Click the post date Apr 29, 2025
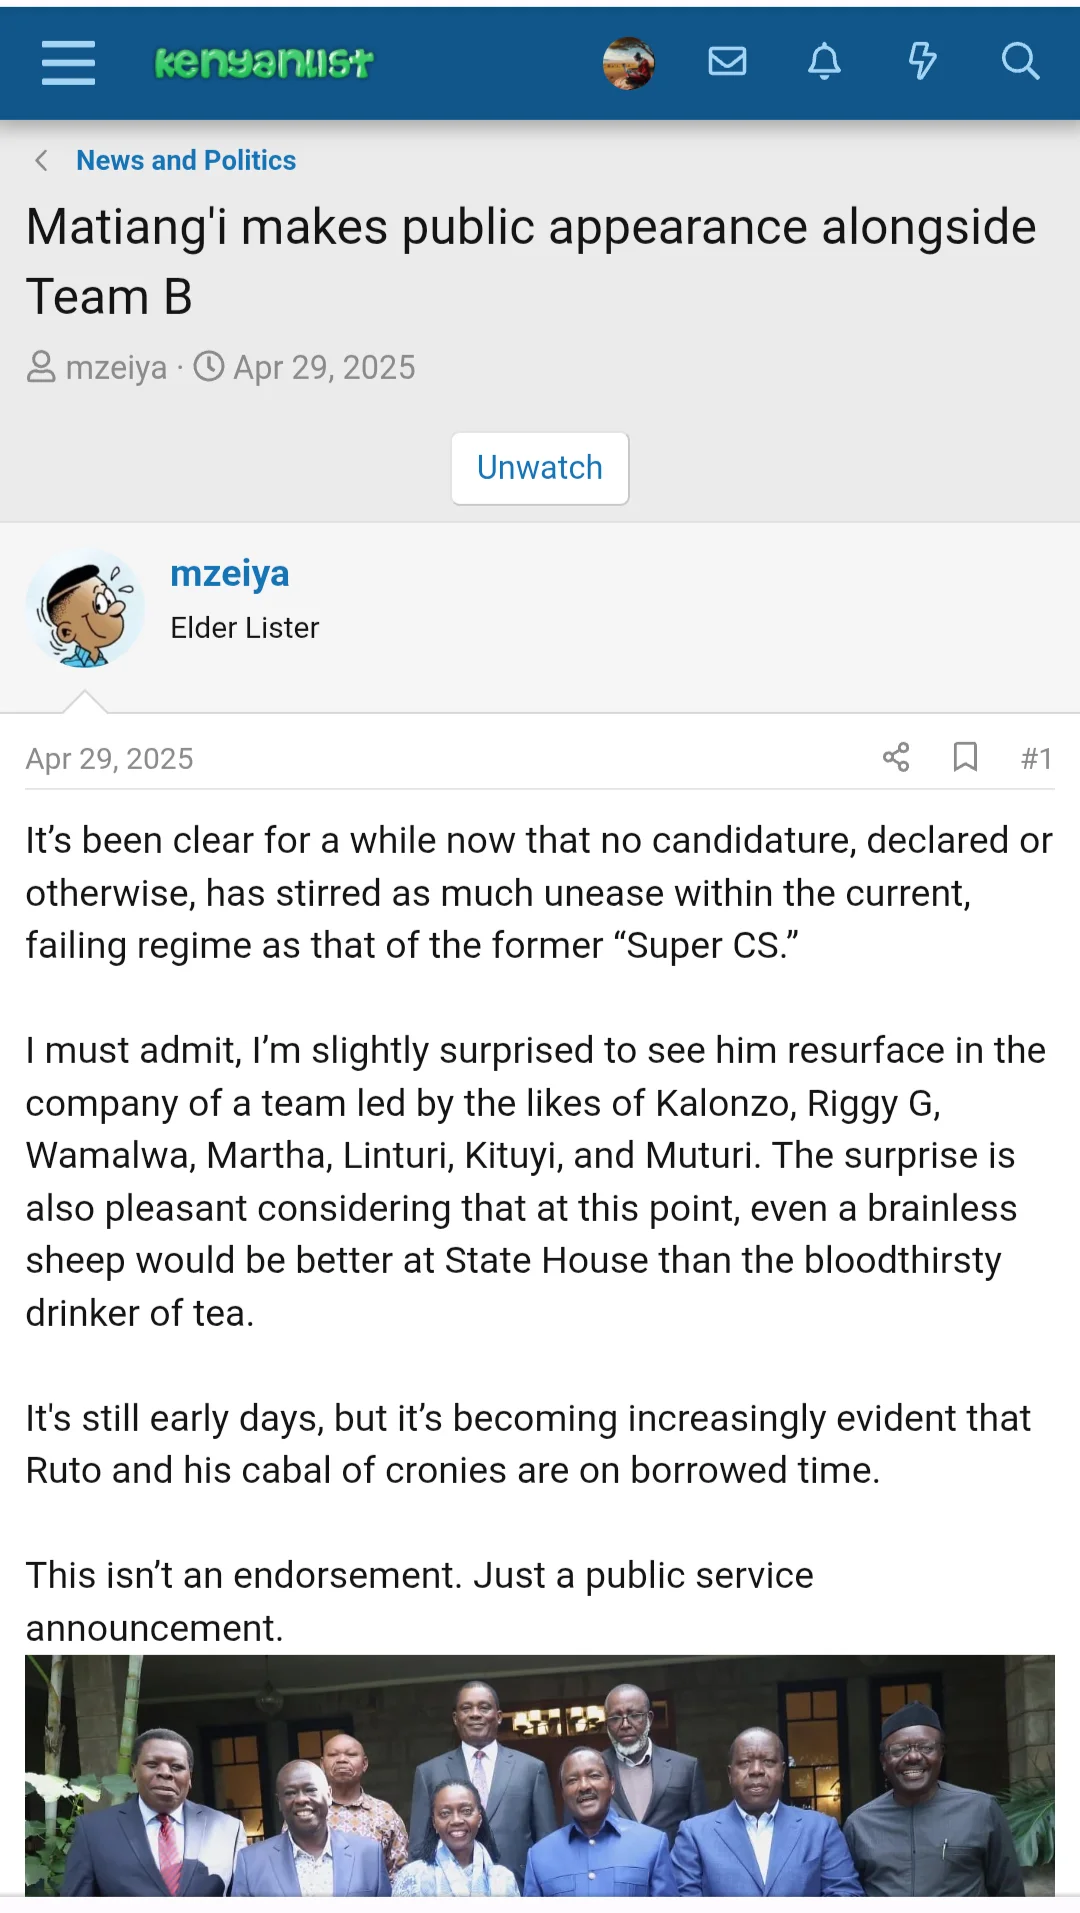The height and width of the screenshot is (1913, 1080). click(x=110, y=759)
